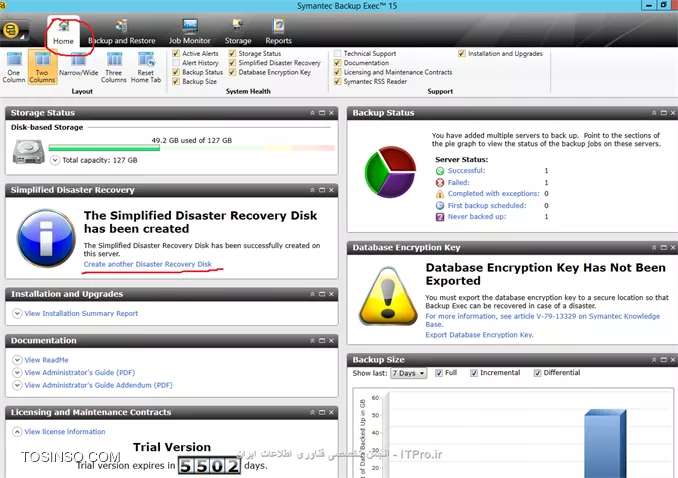678x478 pixels.
Task: Enable the Technical Support checkbox
Action: (337, 54)
